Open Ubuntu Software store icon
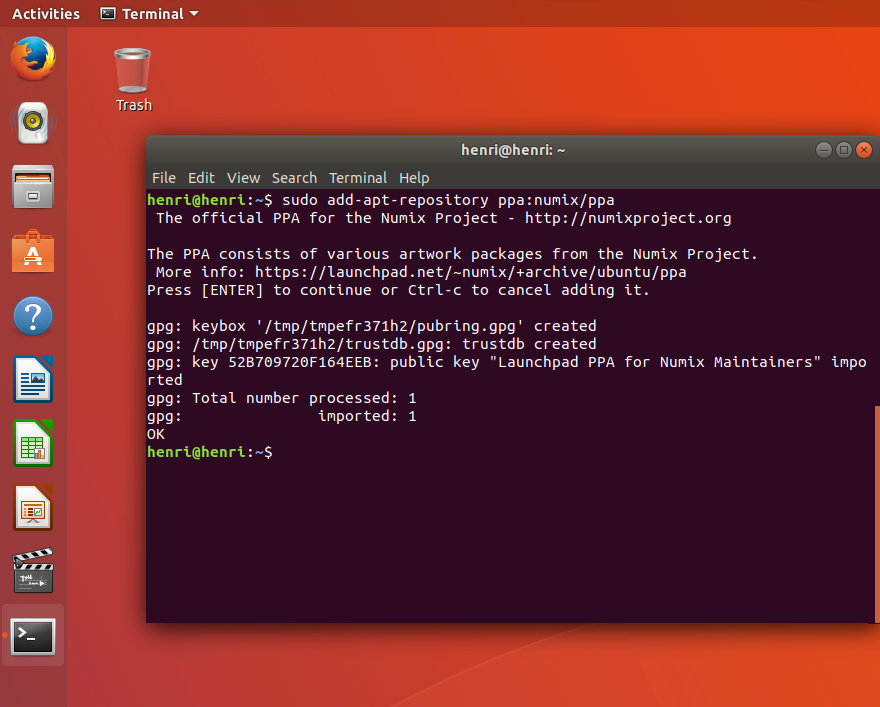Image resolution: width=880 pixels, height=707 pixels. pyautogui.click(x=33, y=251)
